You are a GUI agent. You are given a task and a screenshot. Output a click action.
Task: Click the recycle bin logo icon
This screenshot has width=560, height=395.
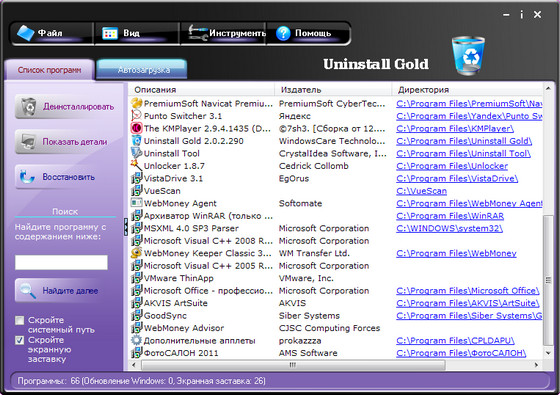pyautogui.click(x=468, y=56)
